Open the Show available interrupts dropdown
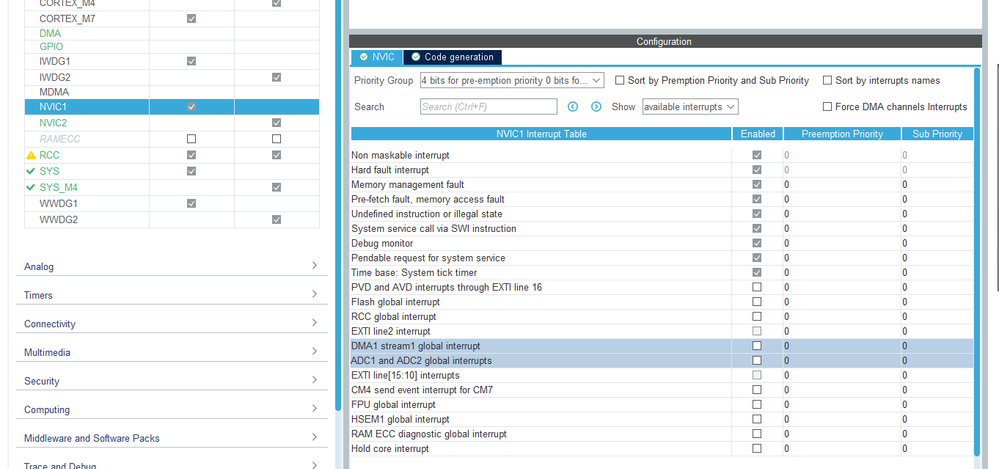Screen dimensions: 999x469 (x=690, y=107)
